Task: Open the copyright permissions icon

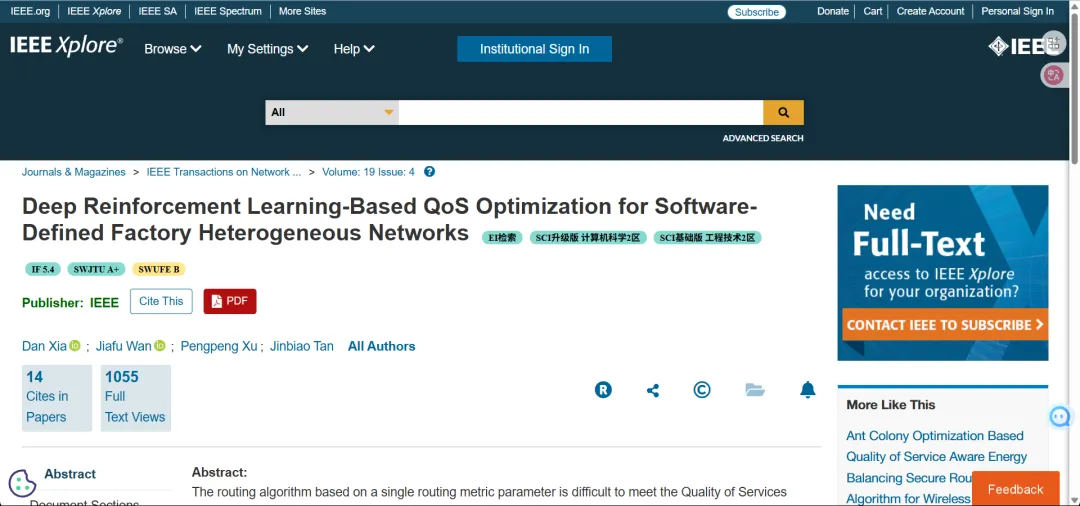Action: [701, 390]
